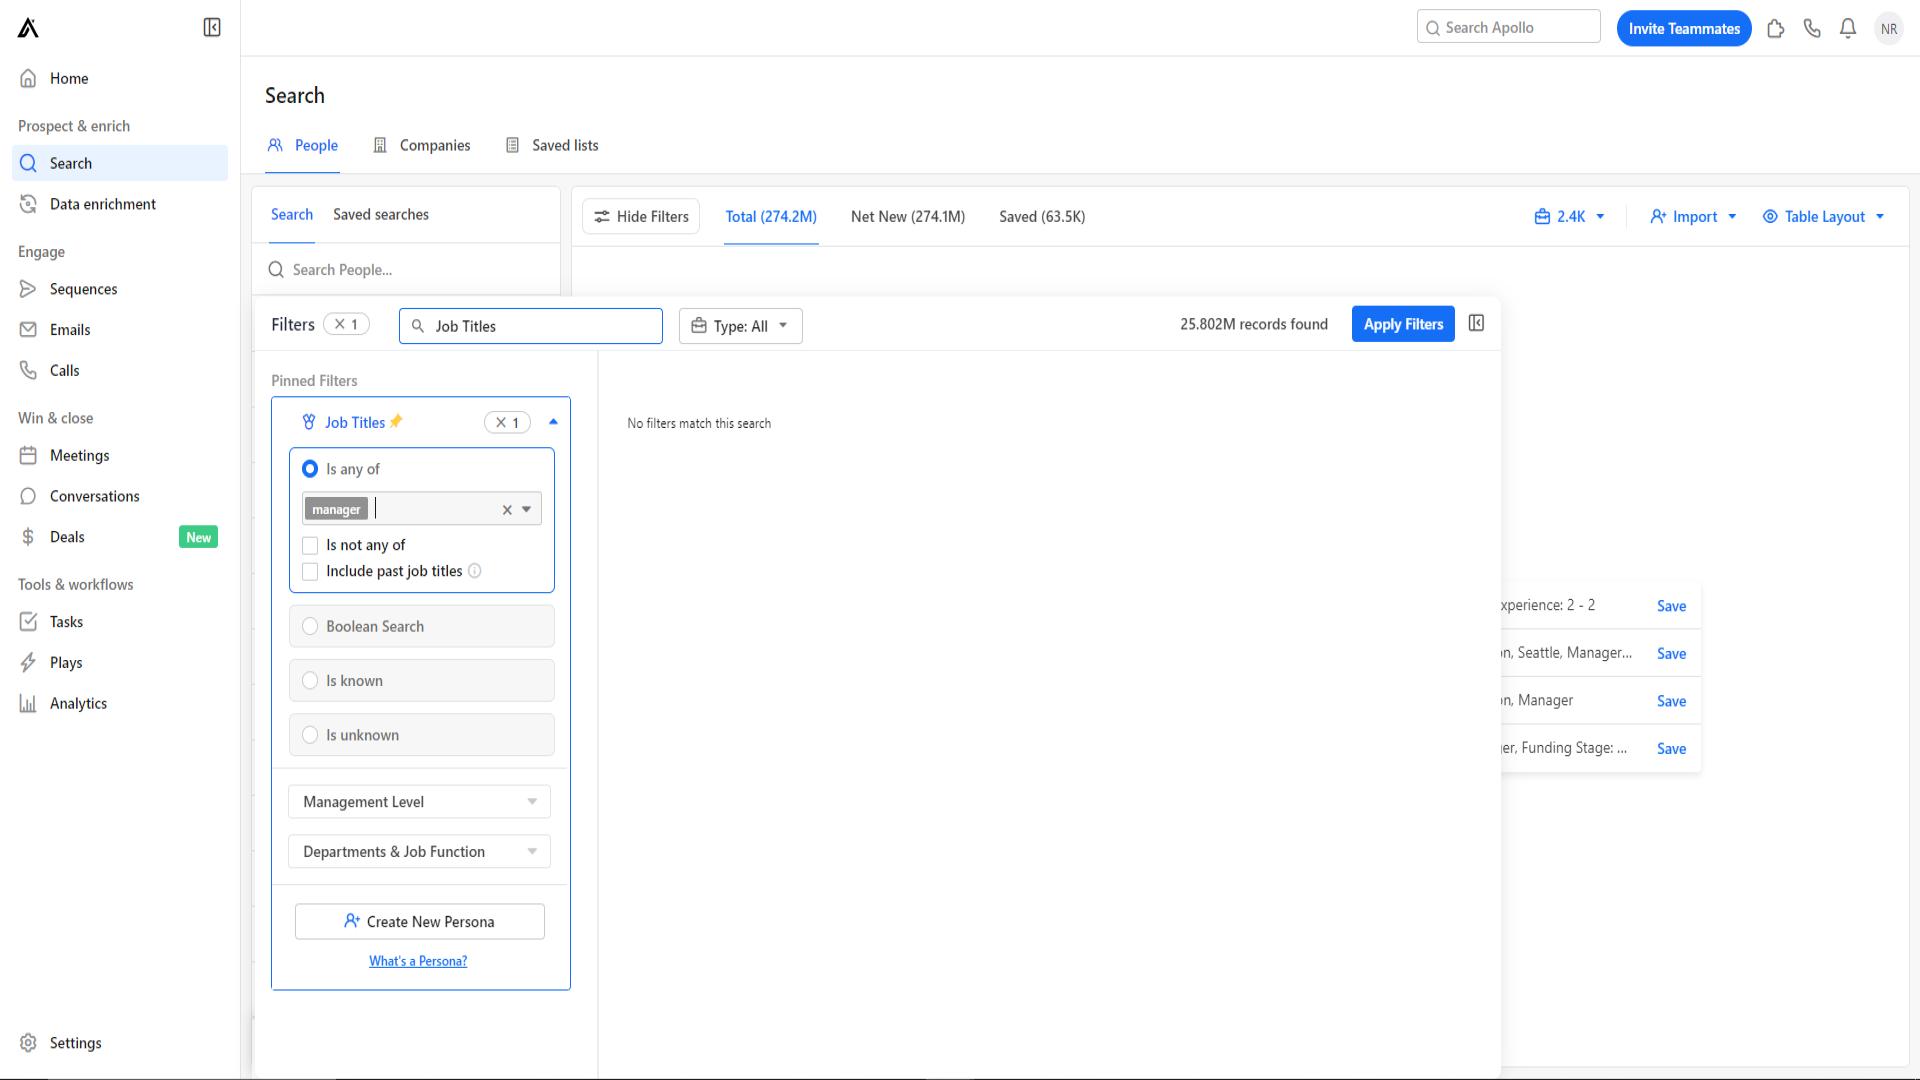Click the notifications bell icon
The image size is (1920, 1080).
click(1849, 28)
